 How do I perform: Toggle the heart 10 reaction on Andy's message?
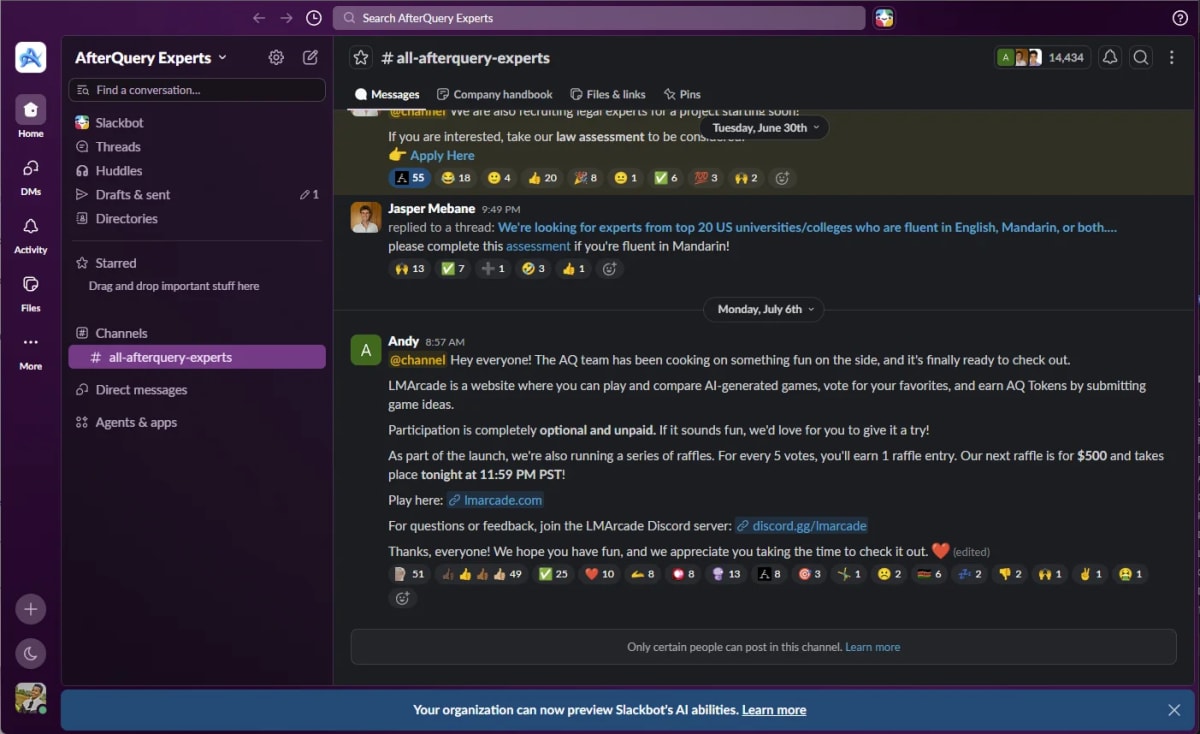[599, 574]
